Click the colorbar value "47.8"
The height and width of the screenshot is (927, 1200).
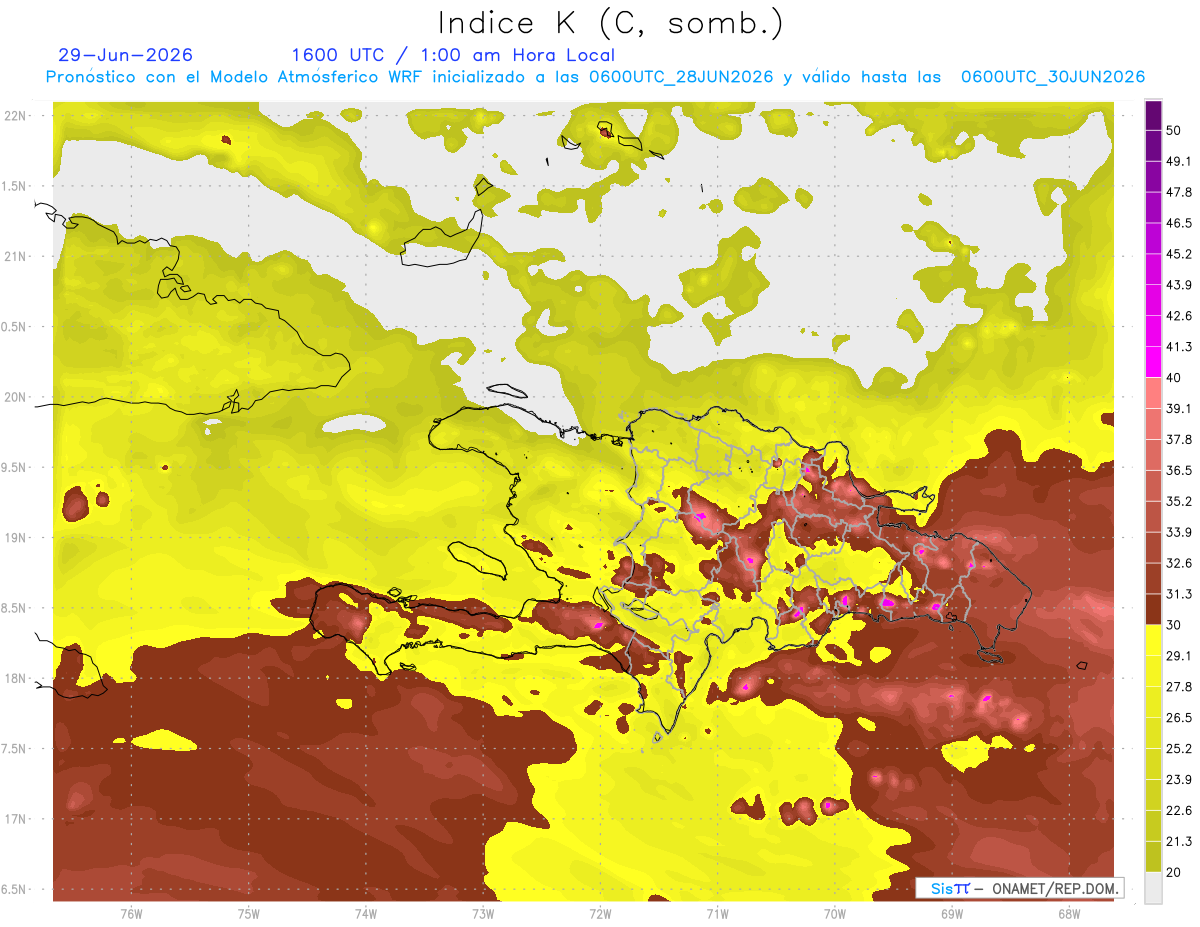pyautogui.click(x=1179, y=192)
